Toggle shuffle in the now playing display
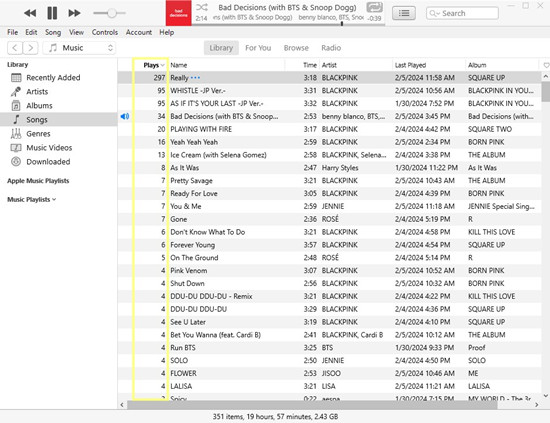Screen dimensions: 550x423 pyautogui.click(x=202, y=7)
